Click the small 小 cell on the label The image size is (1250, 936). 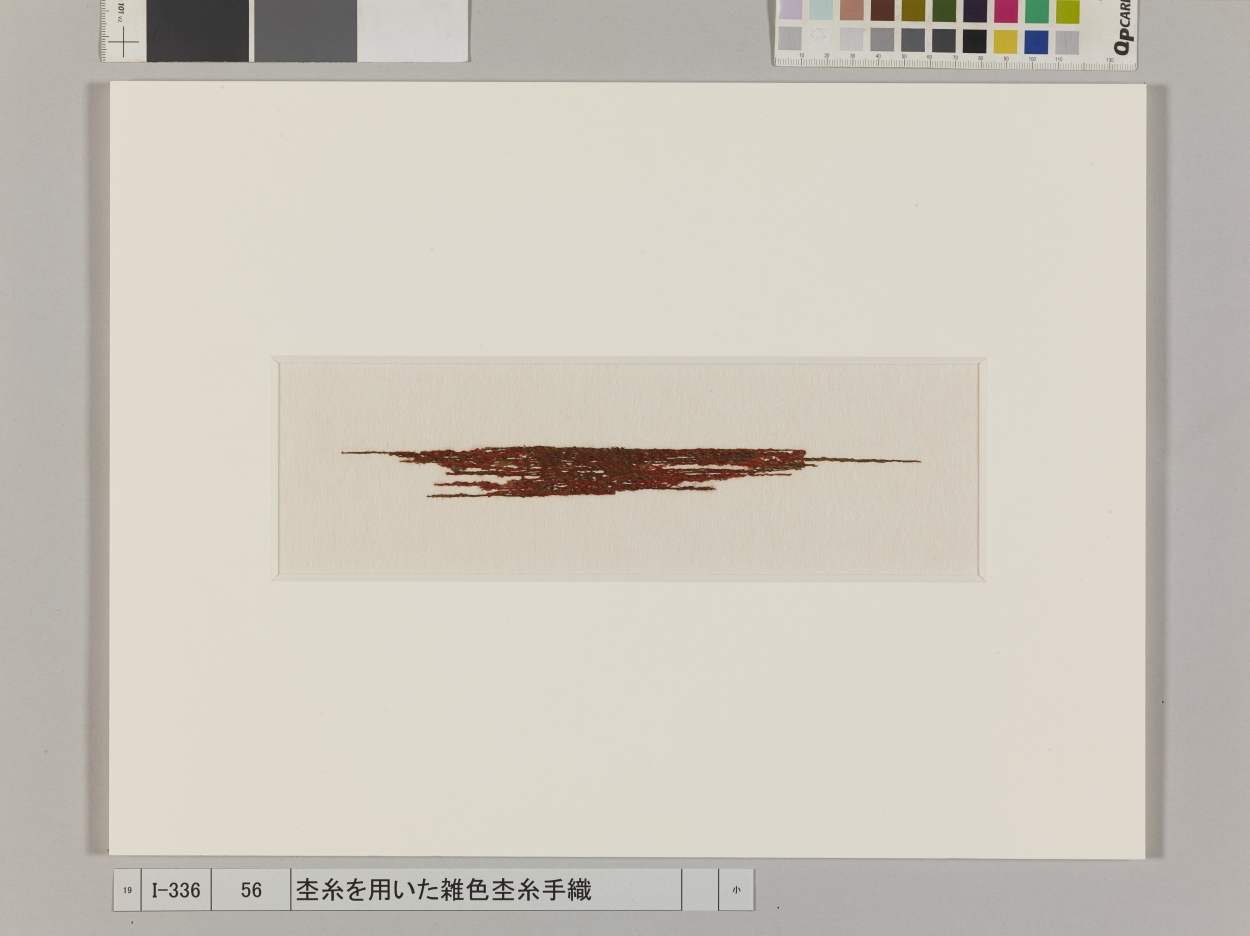(736, 890)
